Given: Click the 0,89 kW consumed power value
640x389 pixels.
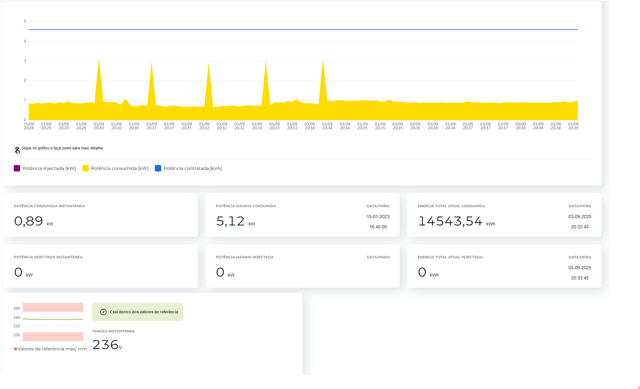Looking at the screenshot, I should click(x=33, y=221).
